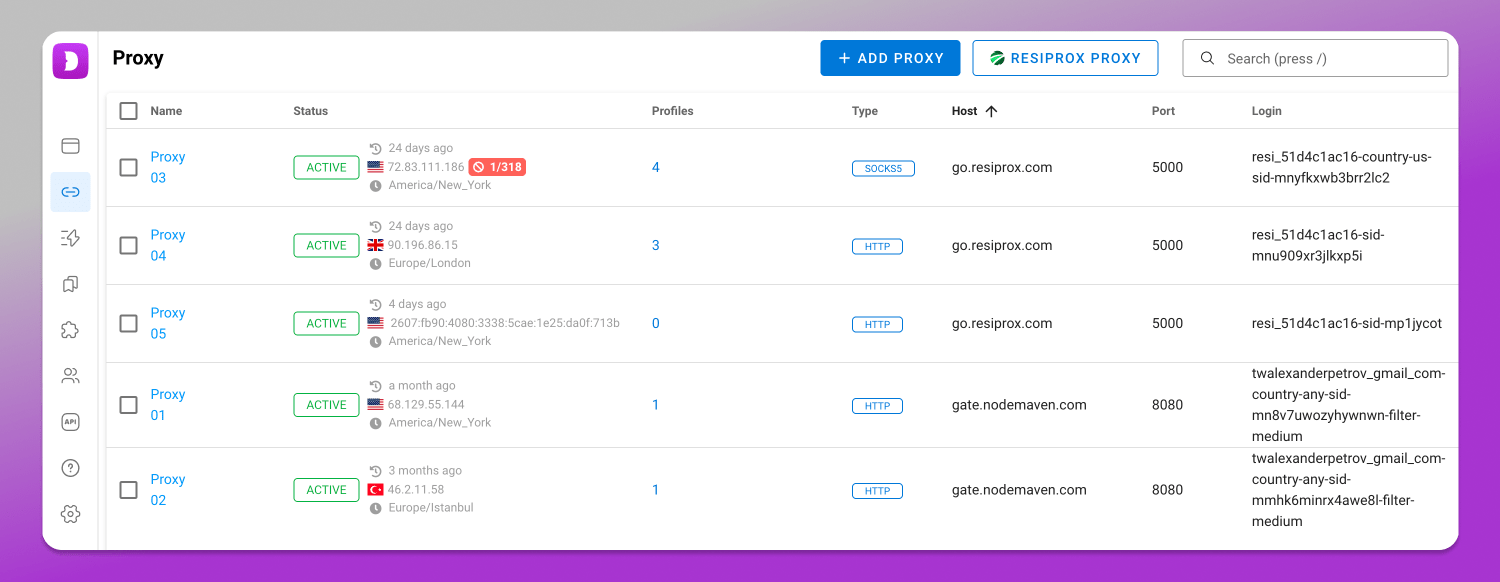Click the US flag next to 72.83.111.186
Viewport: 1500px width, 582px height.
[375, 167]
